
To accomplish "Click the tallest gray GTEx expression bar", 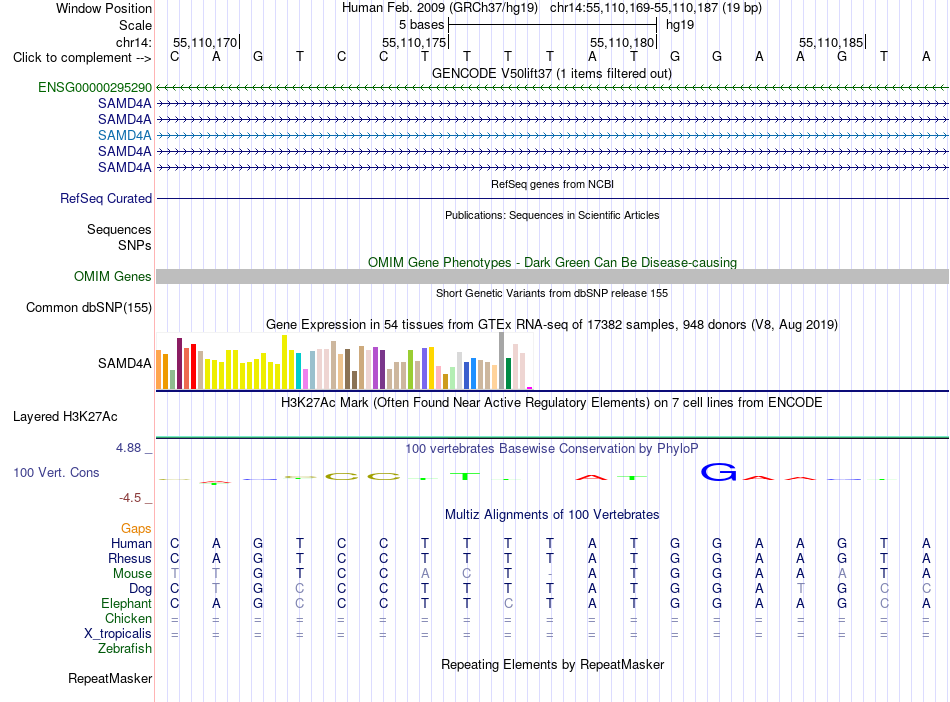I will tap(502, 360).
